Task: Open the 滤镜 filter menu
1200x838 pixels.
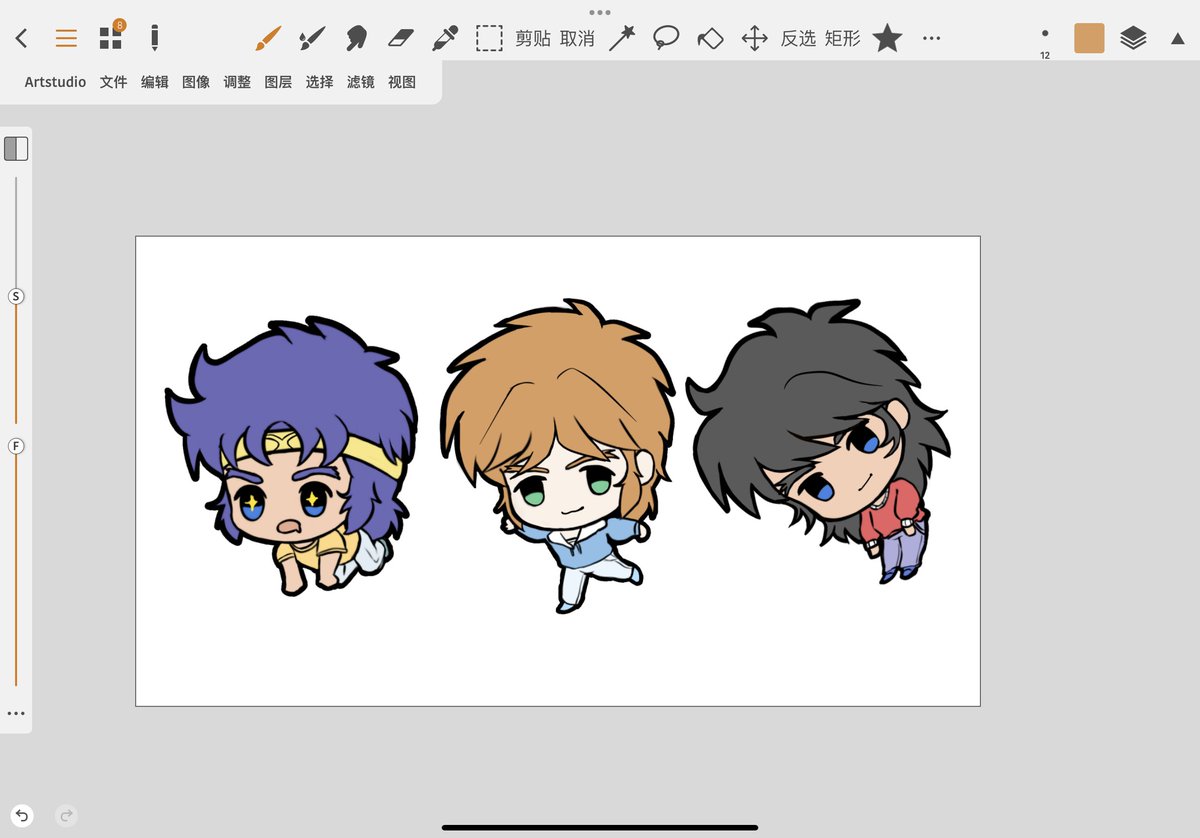Action: click(x=360, y=82)
